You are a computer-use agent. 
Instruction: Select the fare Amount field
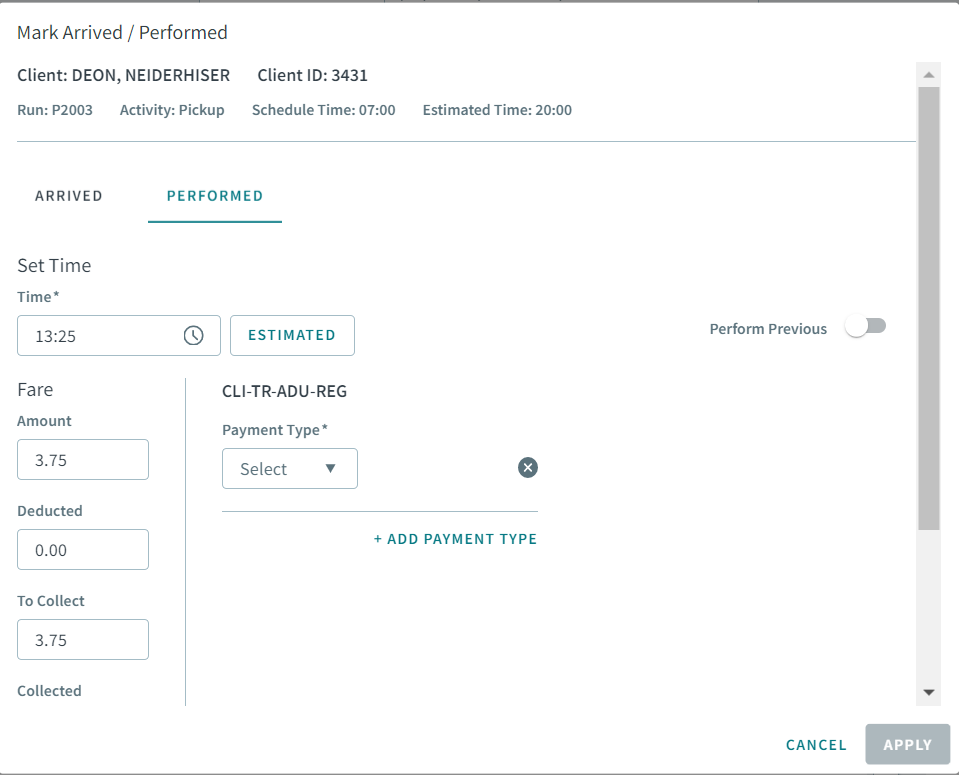coord(82,459)
